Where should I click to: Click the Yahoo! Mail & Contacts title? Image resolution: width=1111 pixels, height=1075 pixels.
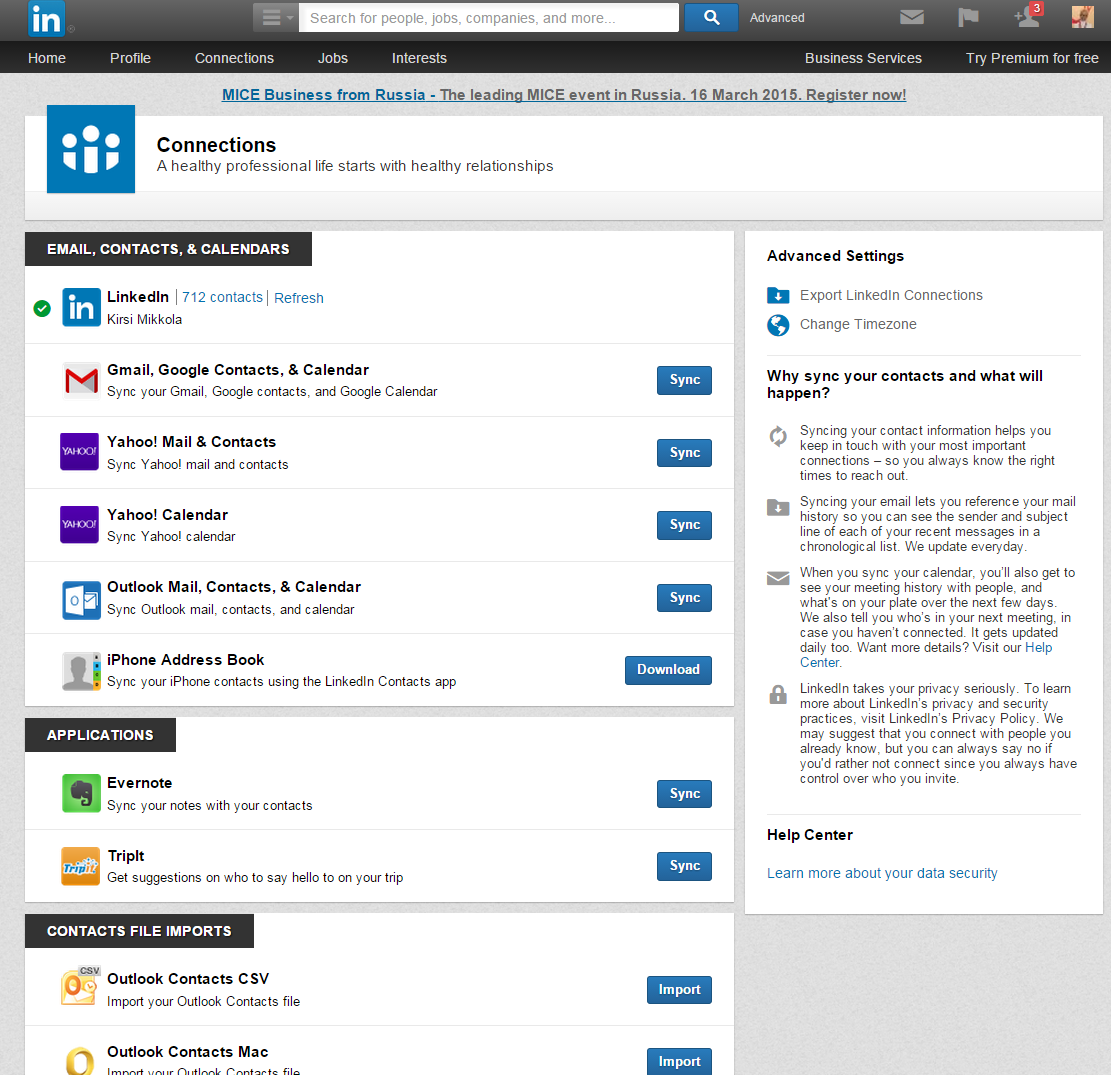(191, 442)
